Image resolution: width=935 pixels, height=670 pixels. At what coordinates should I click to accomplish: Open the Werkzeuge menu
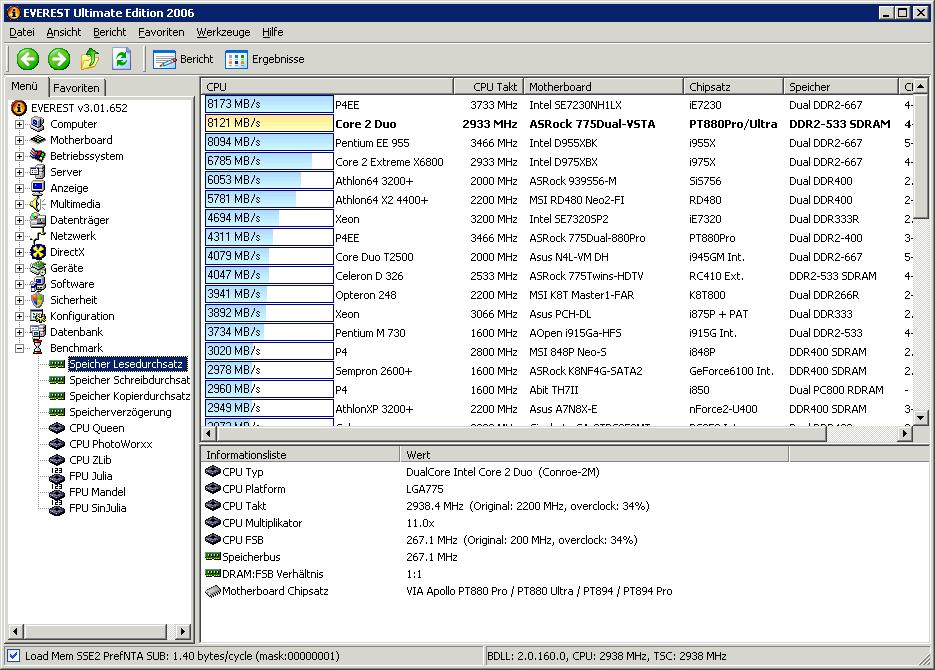click(224, 32)
